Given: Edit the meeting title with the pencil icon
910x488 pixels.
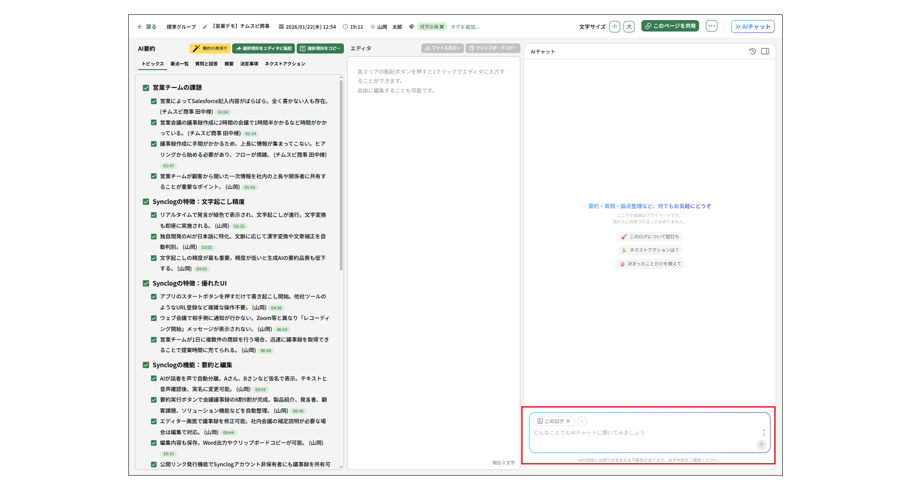Looking at the screenshot, I should click(x=205, y=27).
